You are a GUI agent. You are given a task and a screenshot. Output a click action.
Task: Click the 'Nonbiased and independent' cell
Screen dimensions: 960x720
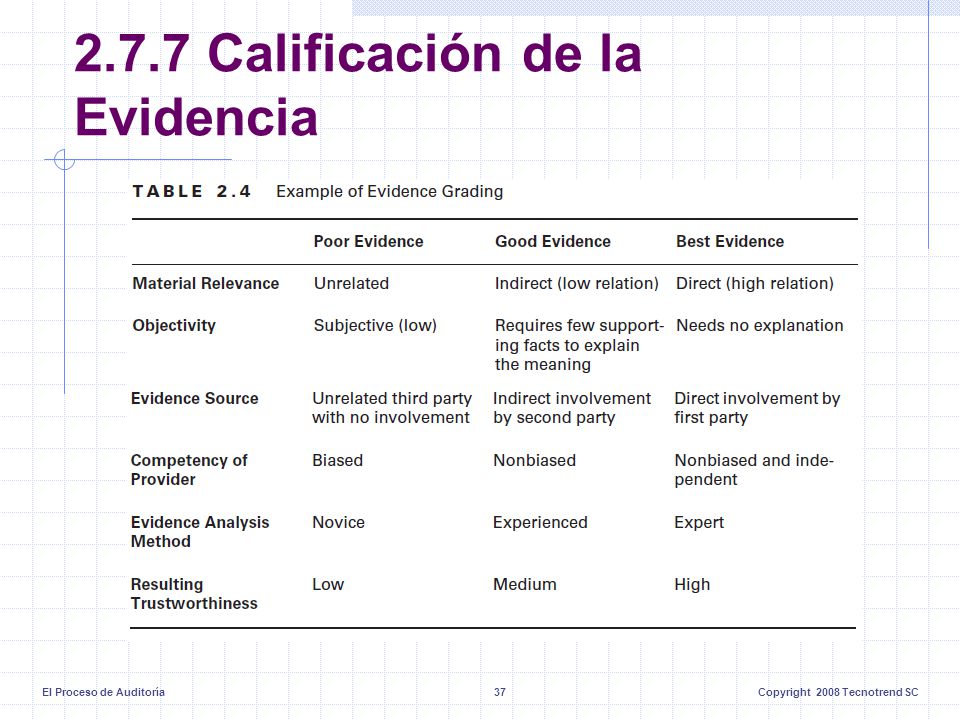click(x=754, y=470)
